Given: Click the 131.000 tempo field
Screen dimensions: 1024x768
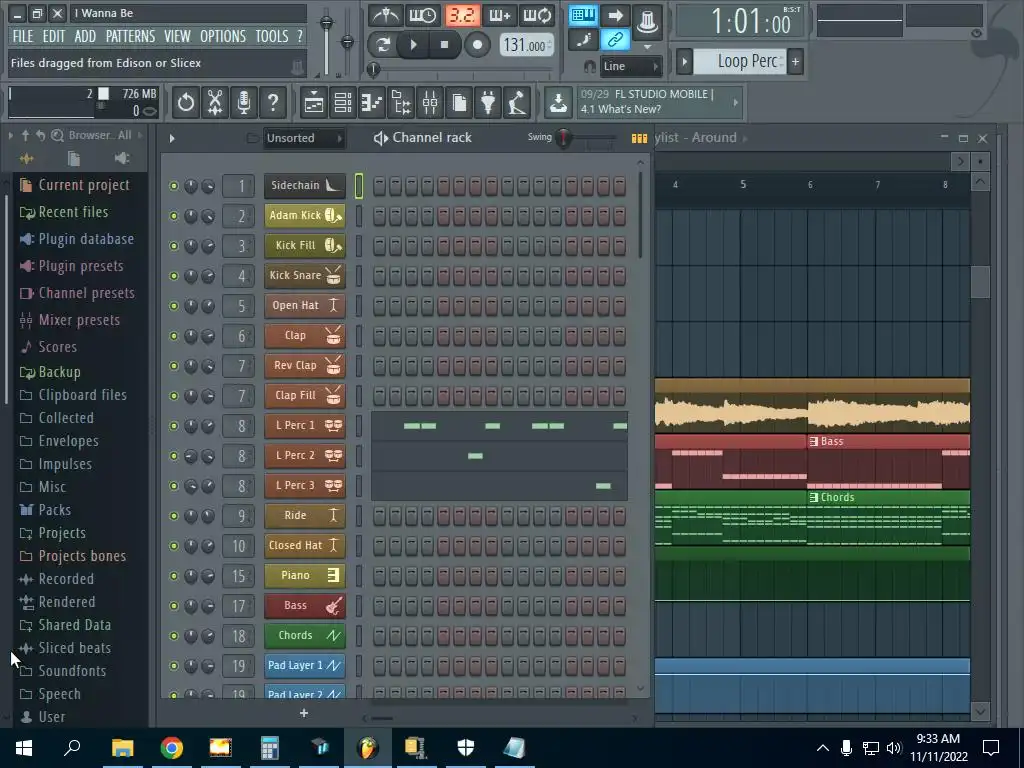Looking at the screenshot, I should 526,45.
